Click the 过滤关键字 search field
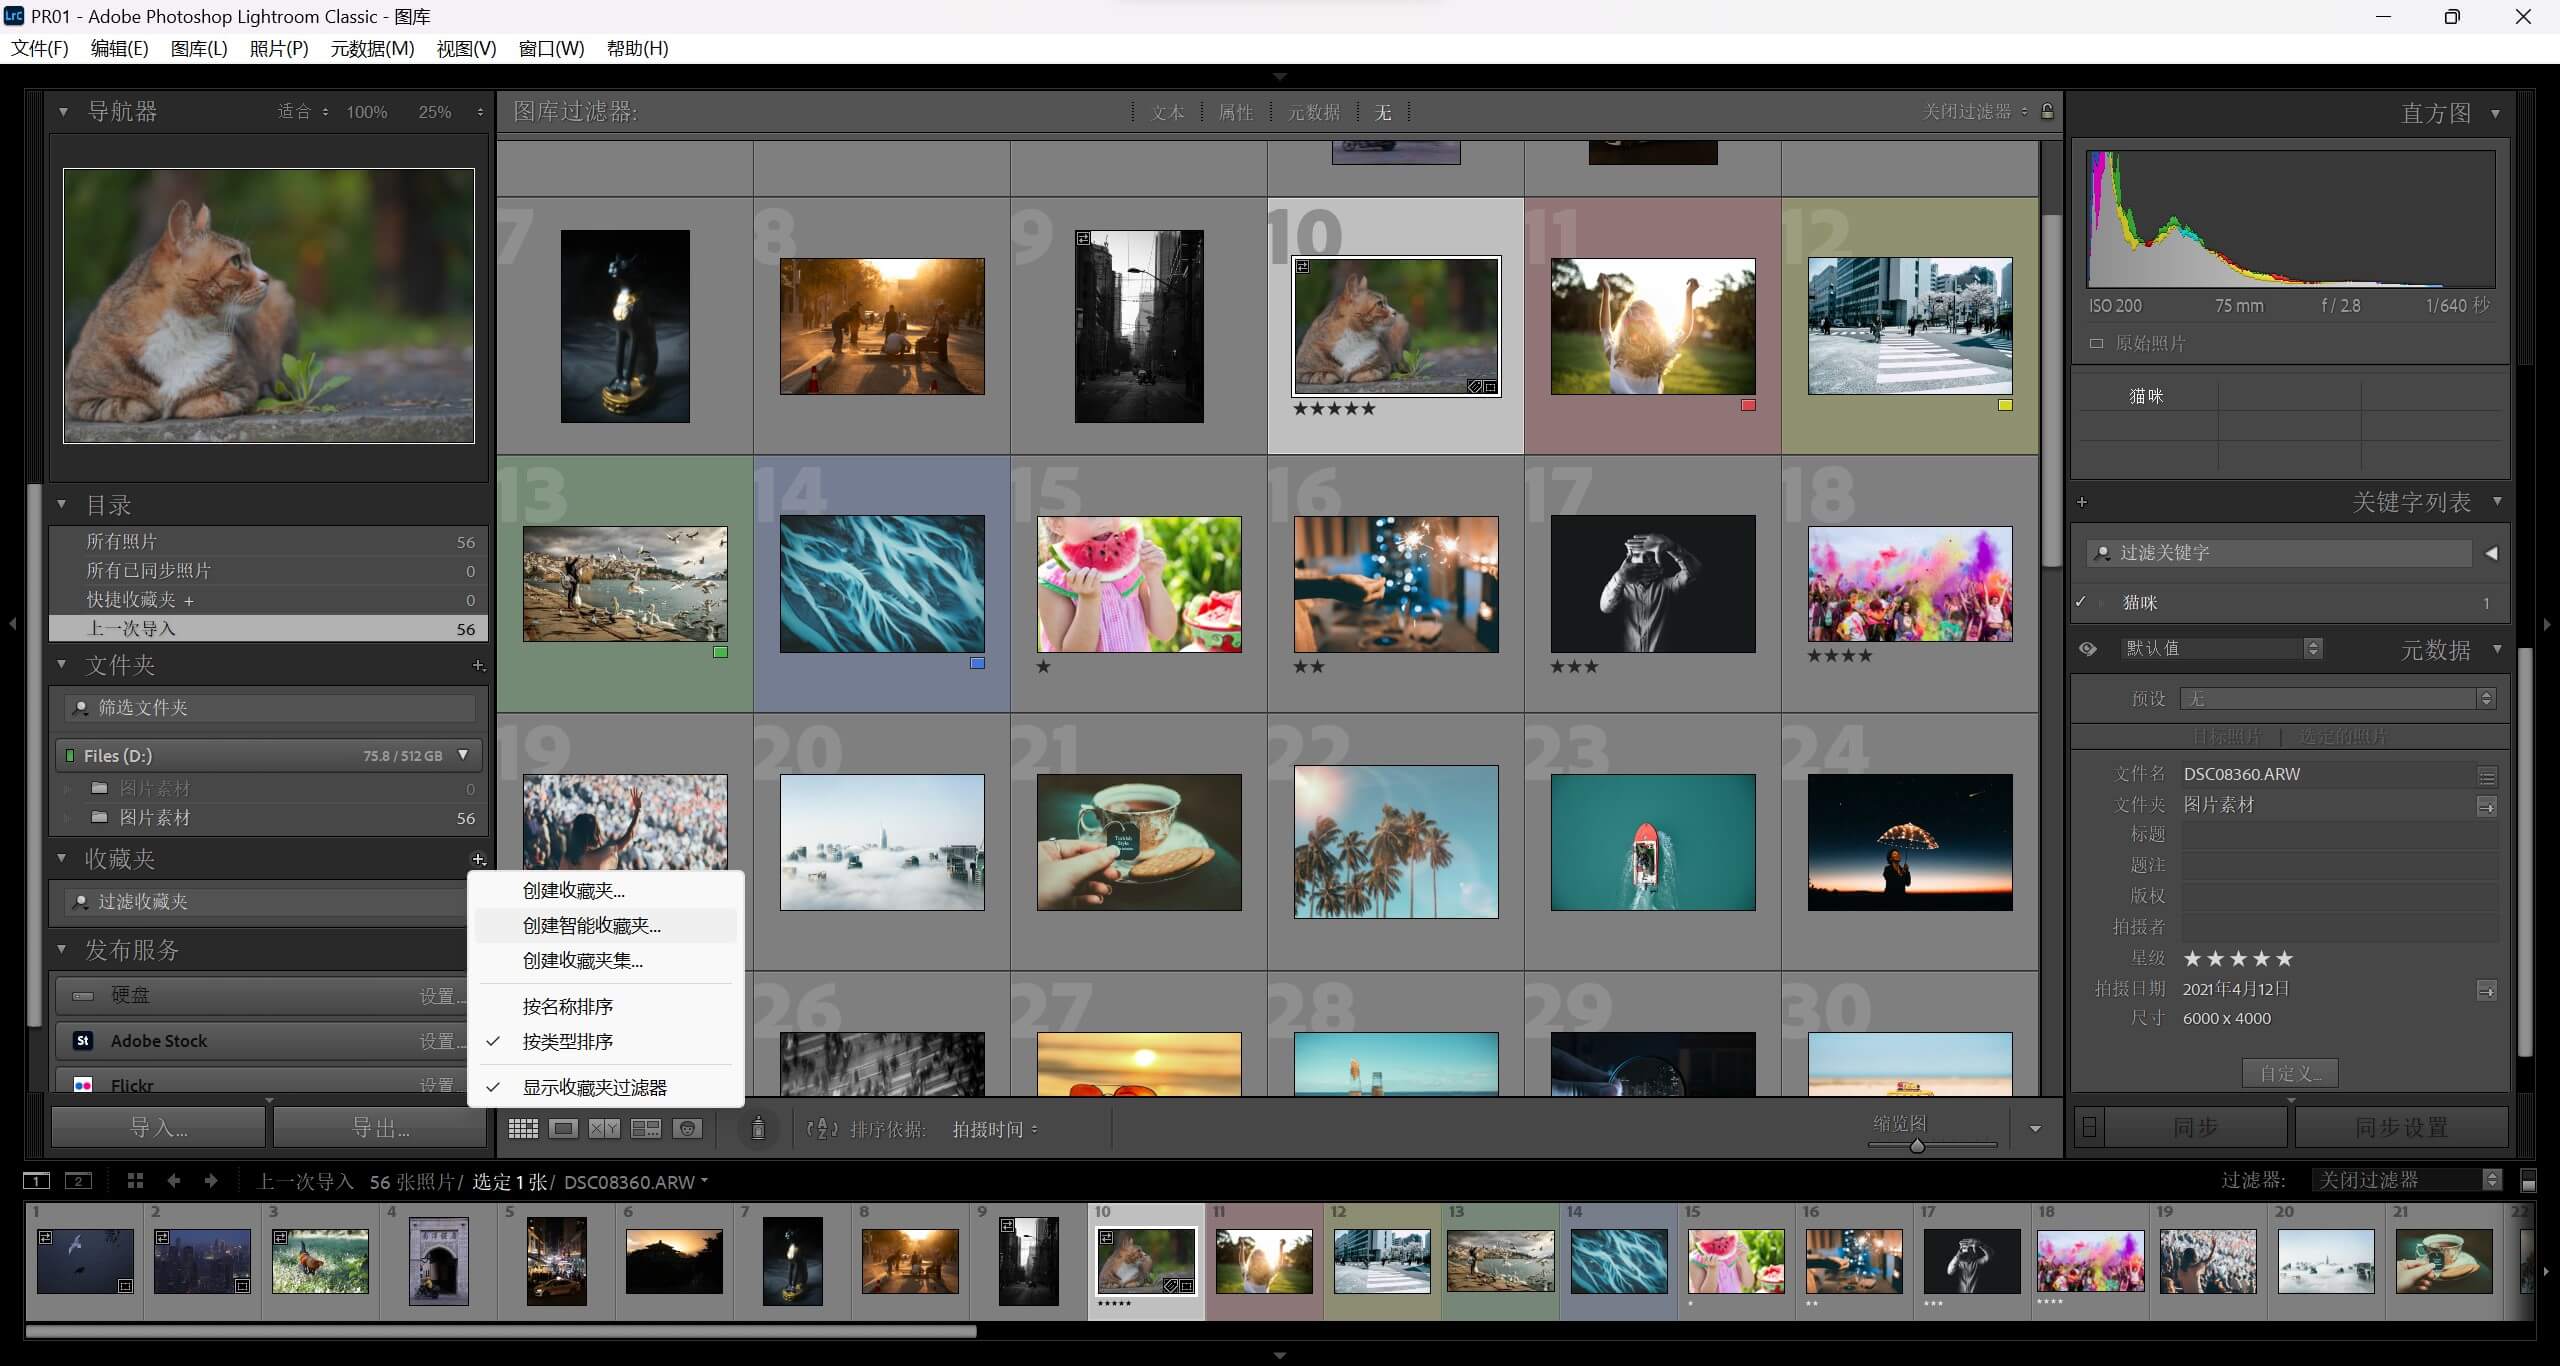The image size is (2560, 1366). 2280,553
